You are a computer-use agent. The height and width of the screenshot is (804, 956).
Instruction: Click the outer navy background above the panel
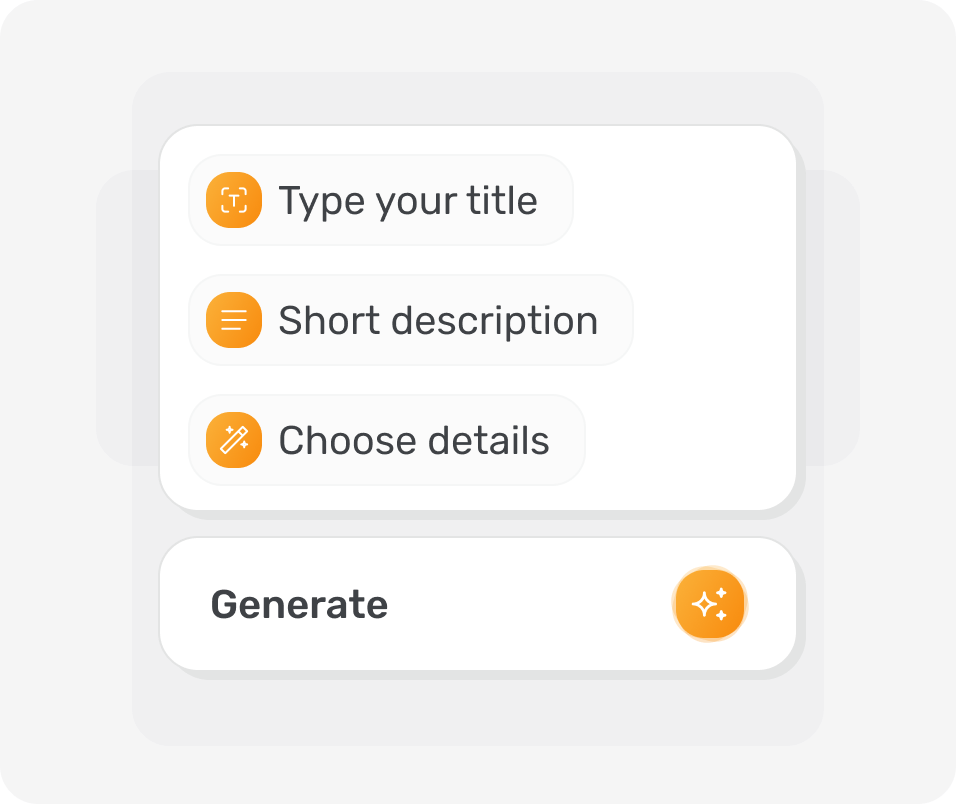pyautogui.click(x=478, y=36)
